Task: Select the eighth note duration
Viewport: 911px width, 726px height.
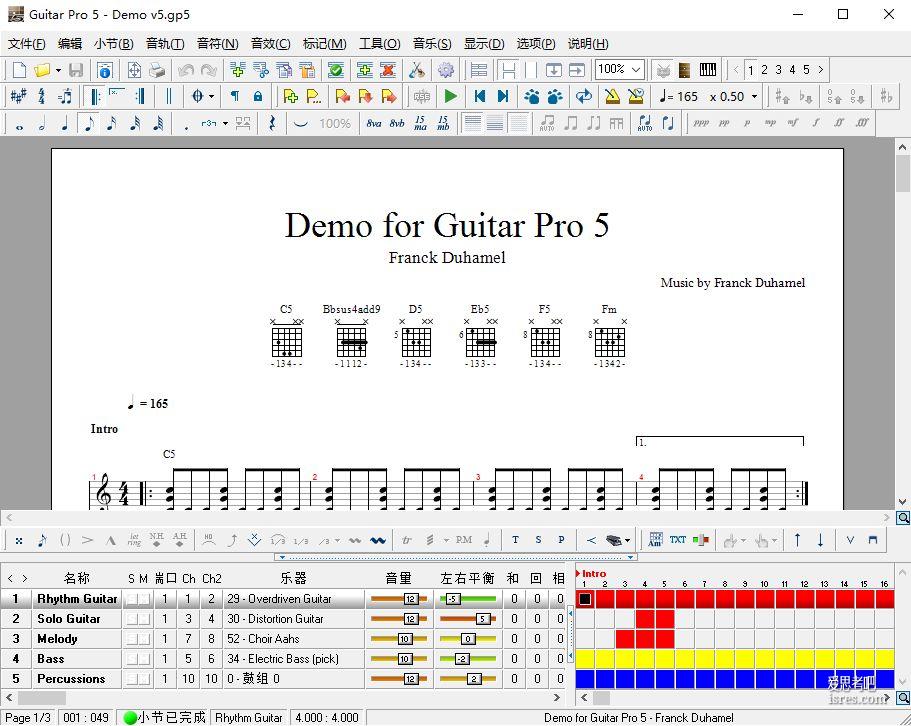Action: (88, 124)
